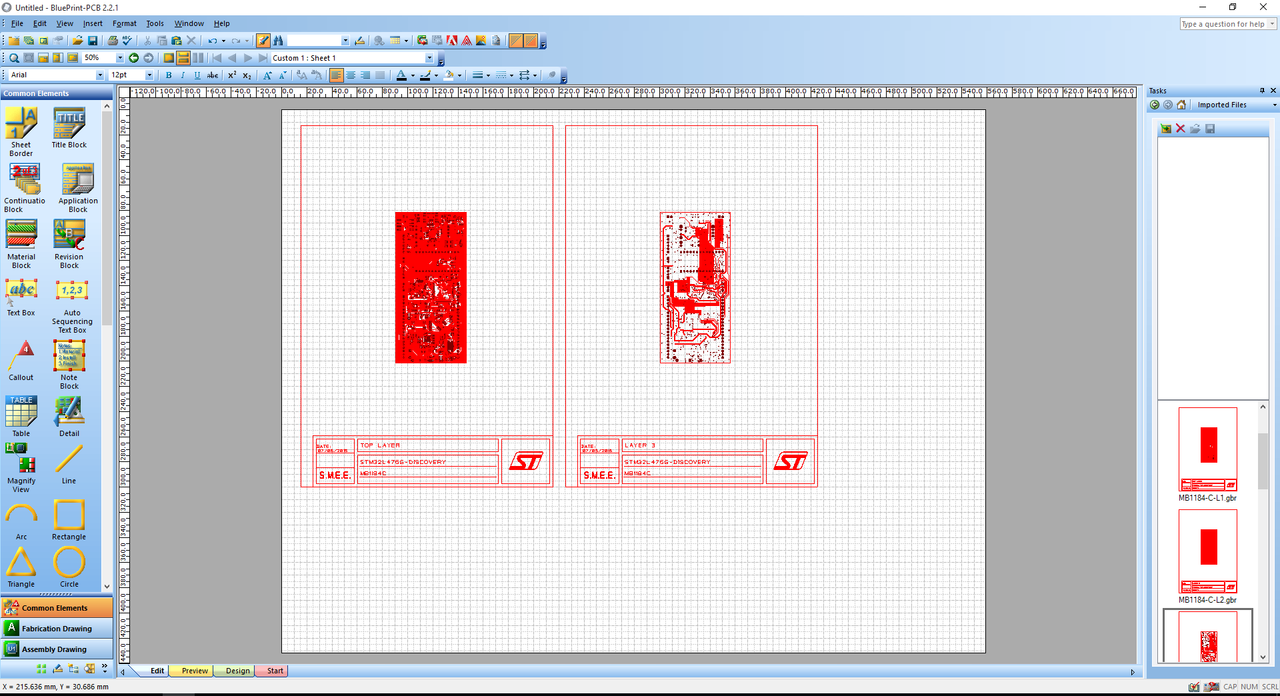Click the Open folder icon in toolbar
This screenshot has height=696, width=1280.
coord(77,41)
